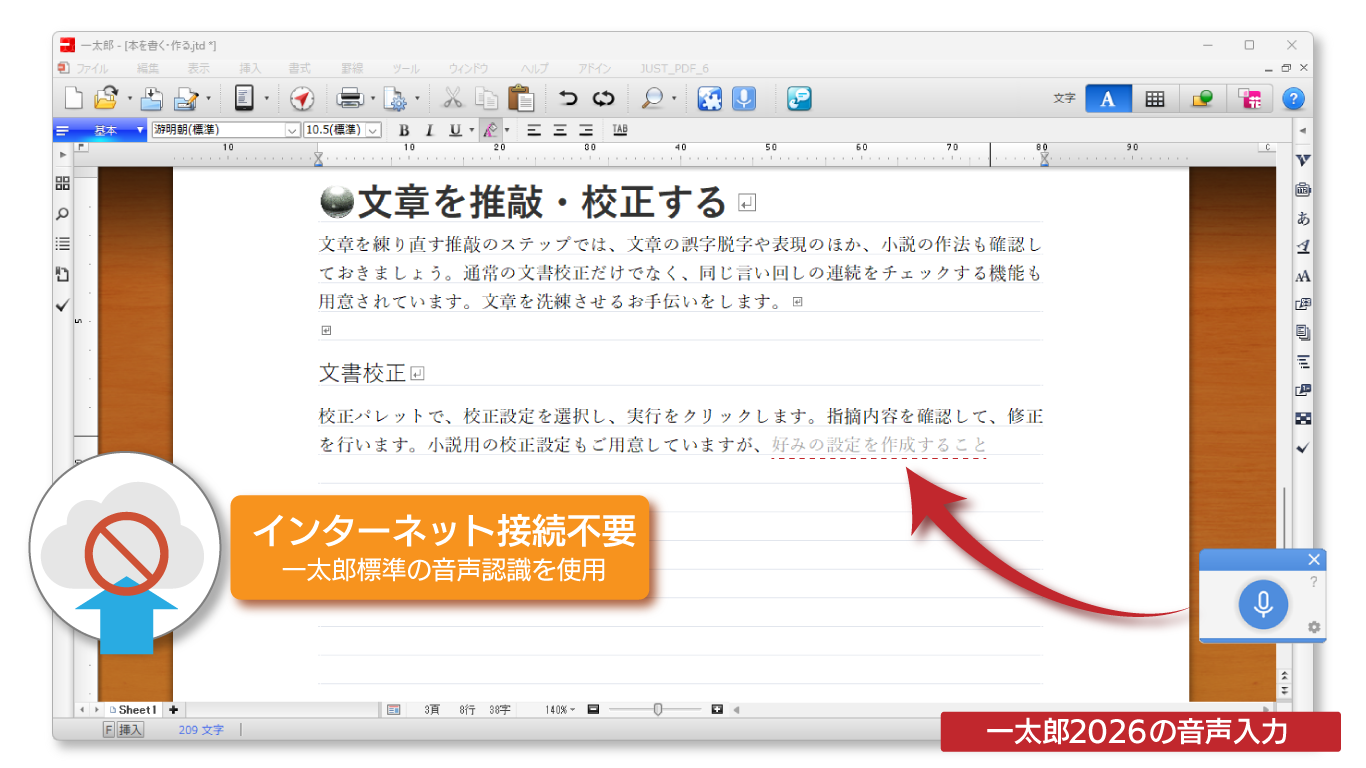The height and width of the screenshot is (768, 1366).
Task: Click the zoom slider handle in the status bar
Action: (657, 710)
